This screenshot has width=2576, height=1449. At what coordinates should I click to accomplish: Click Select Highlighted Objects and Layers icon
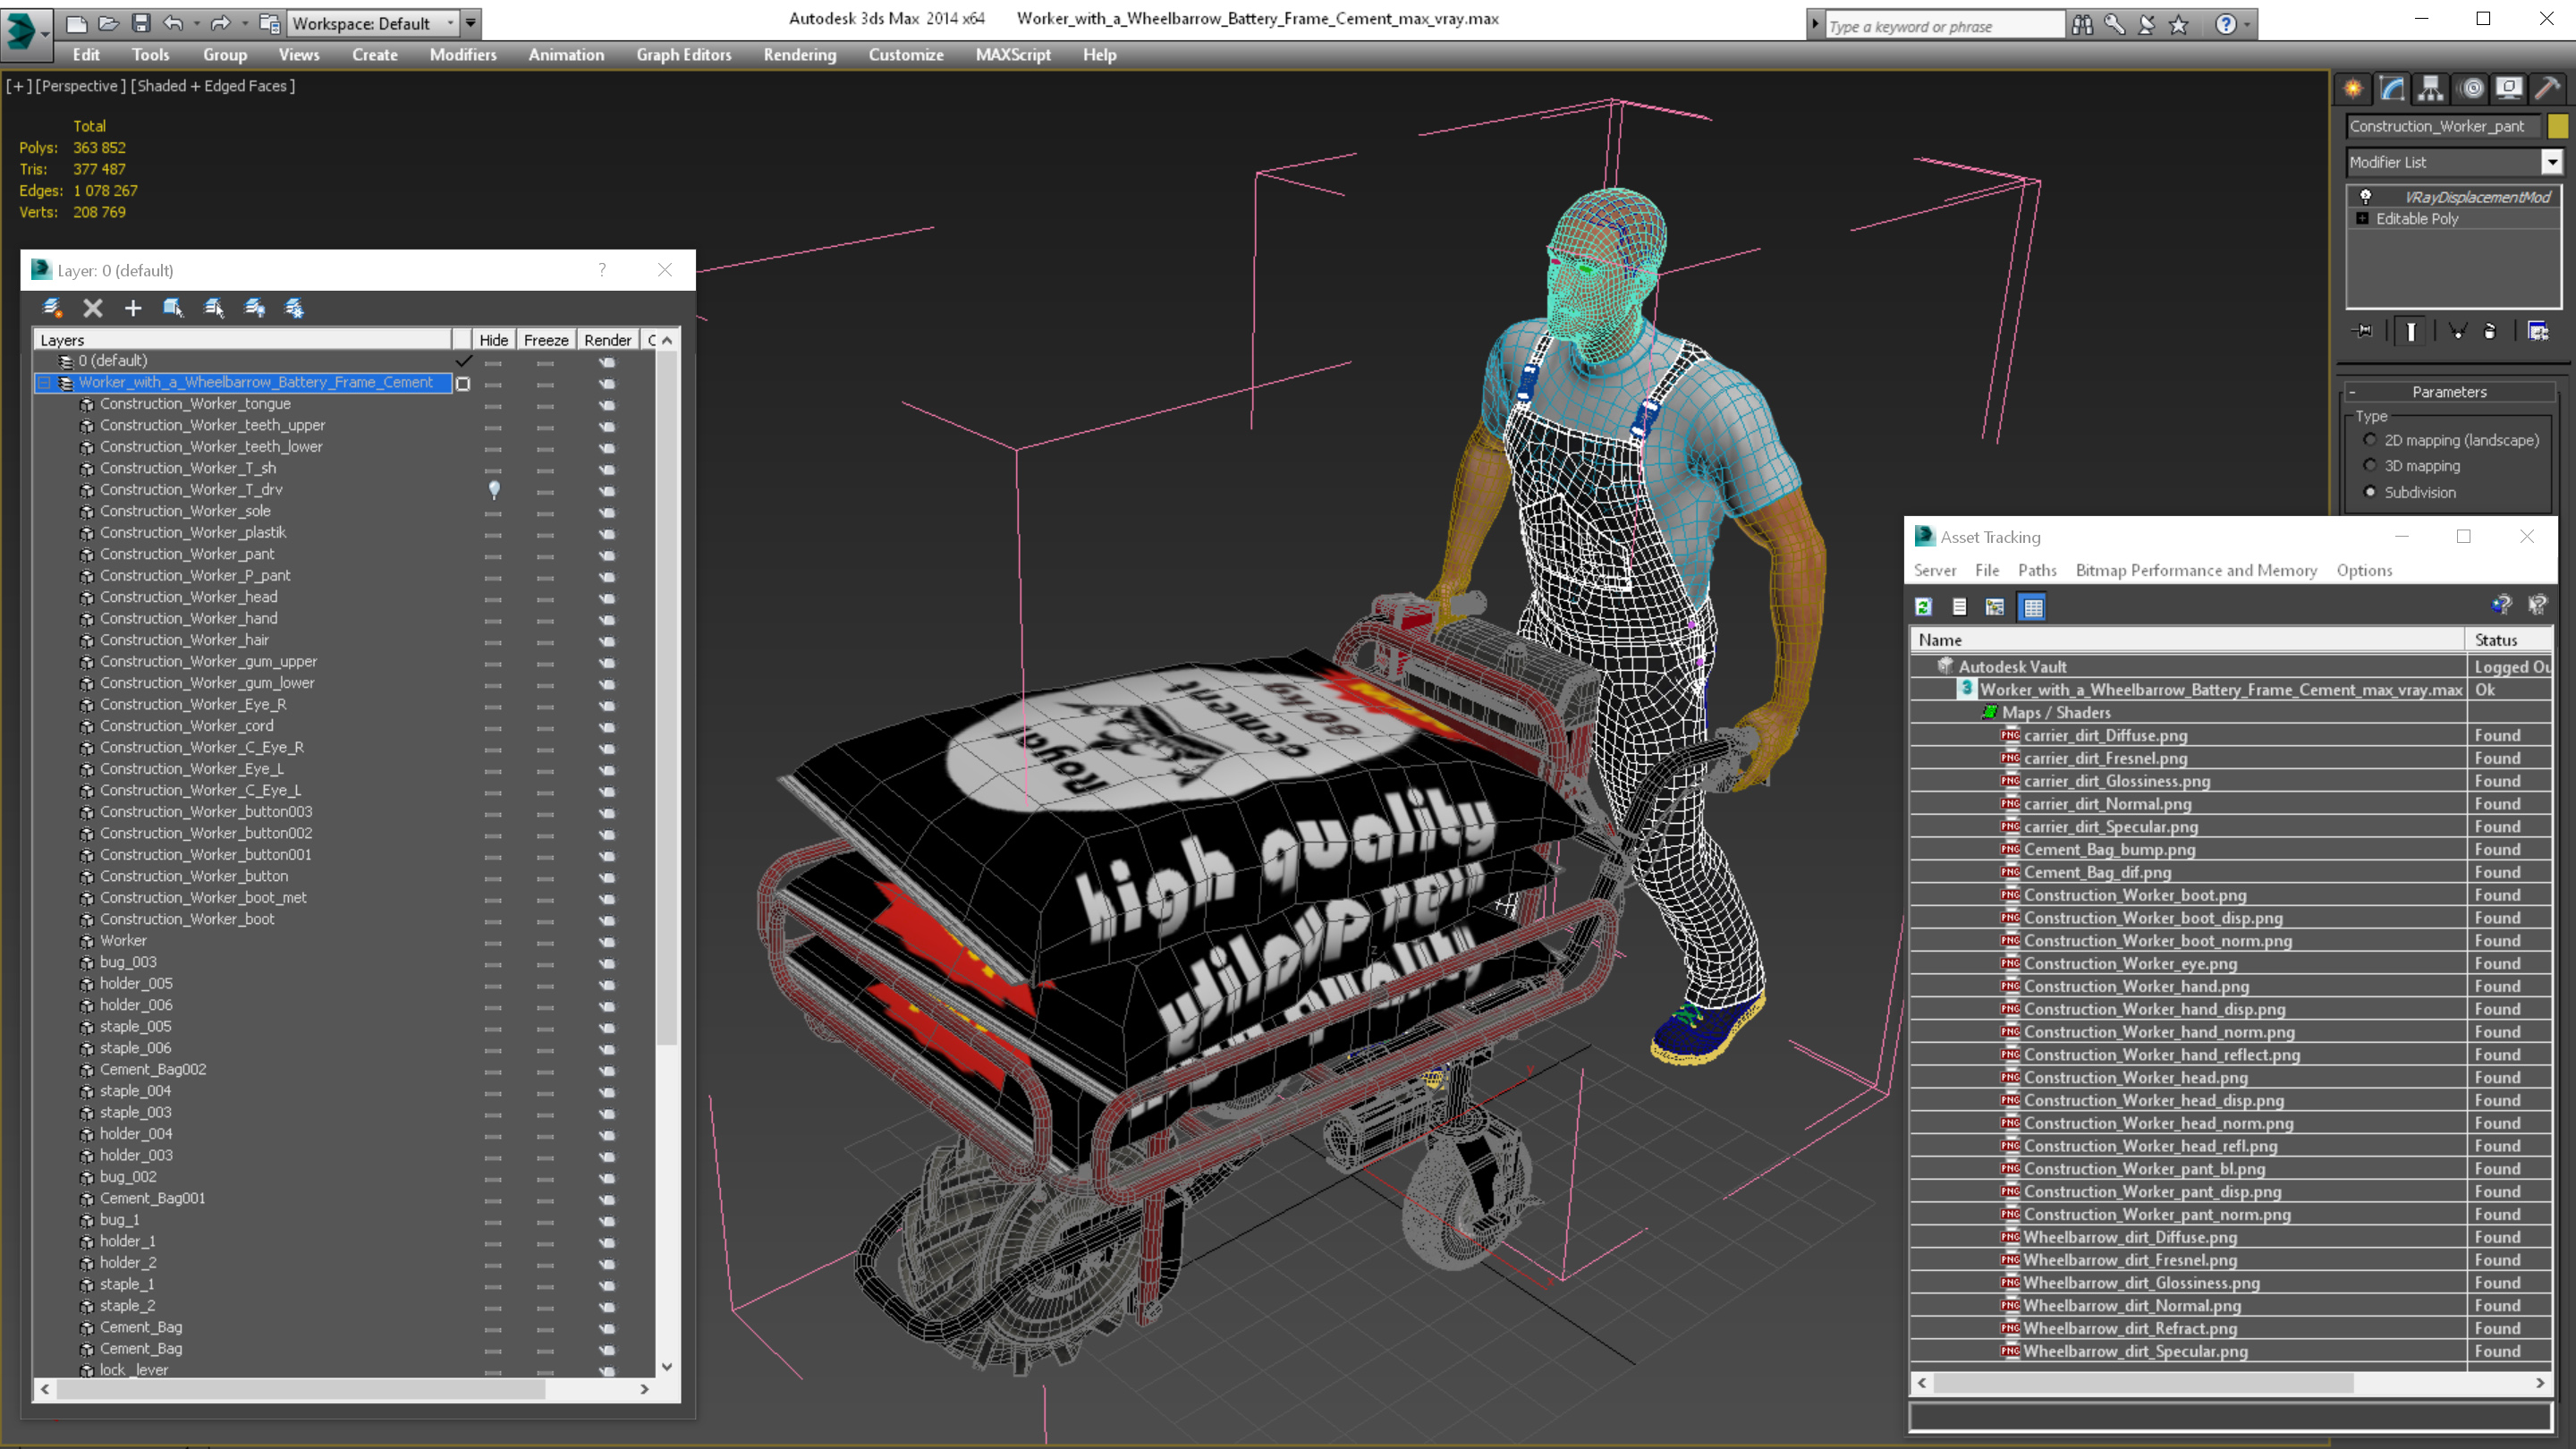(x=173, y=308)
